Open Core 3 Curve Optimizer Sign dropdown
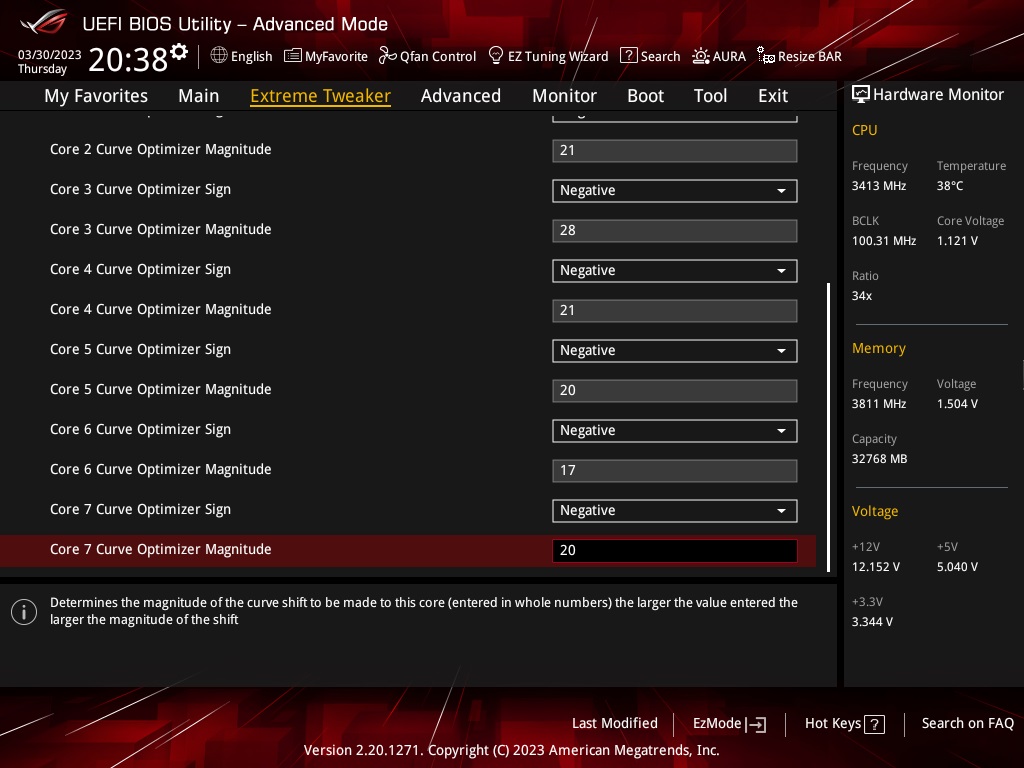This screenshot has height=768, width=1024. (675, 191)
